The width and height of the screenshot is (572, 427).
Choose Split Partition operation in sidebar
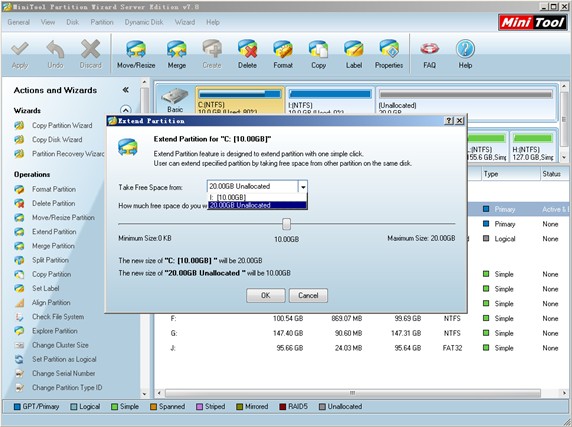(x=42, y=260)
